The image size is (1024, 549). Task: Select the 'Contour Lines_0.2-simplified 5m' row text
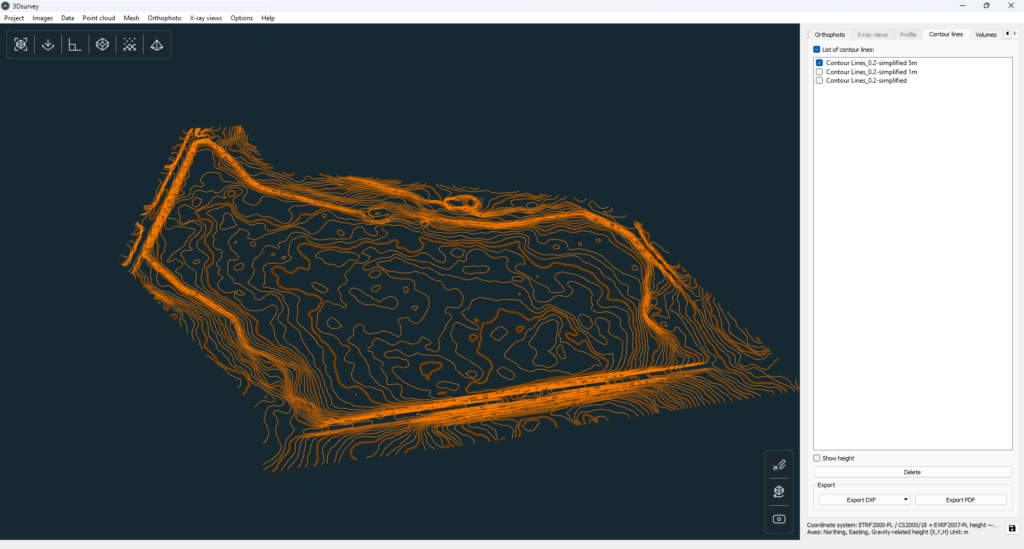[871, 63]
